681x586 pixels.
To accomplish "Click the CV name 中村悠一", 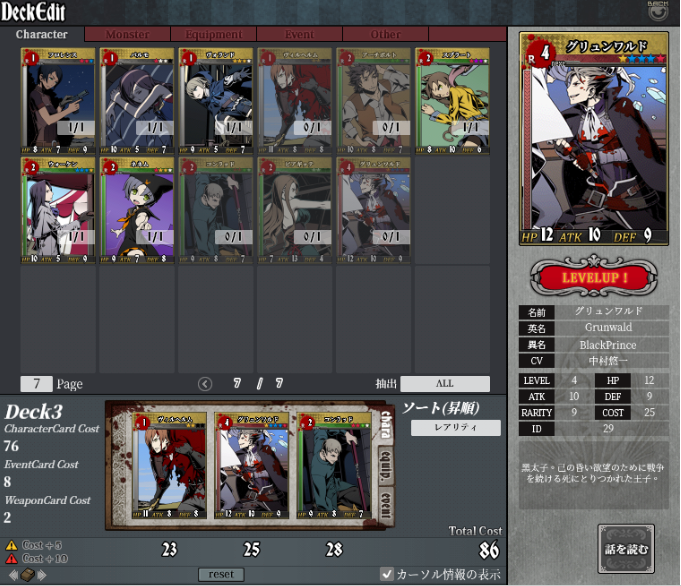I will pyautogui.click(x=608, y=361).
